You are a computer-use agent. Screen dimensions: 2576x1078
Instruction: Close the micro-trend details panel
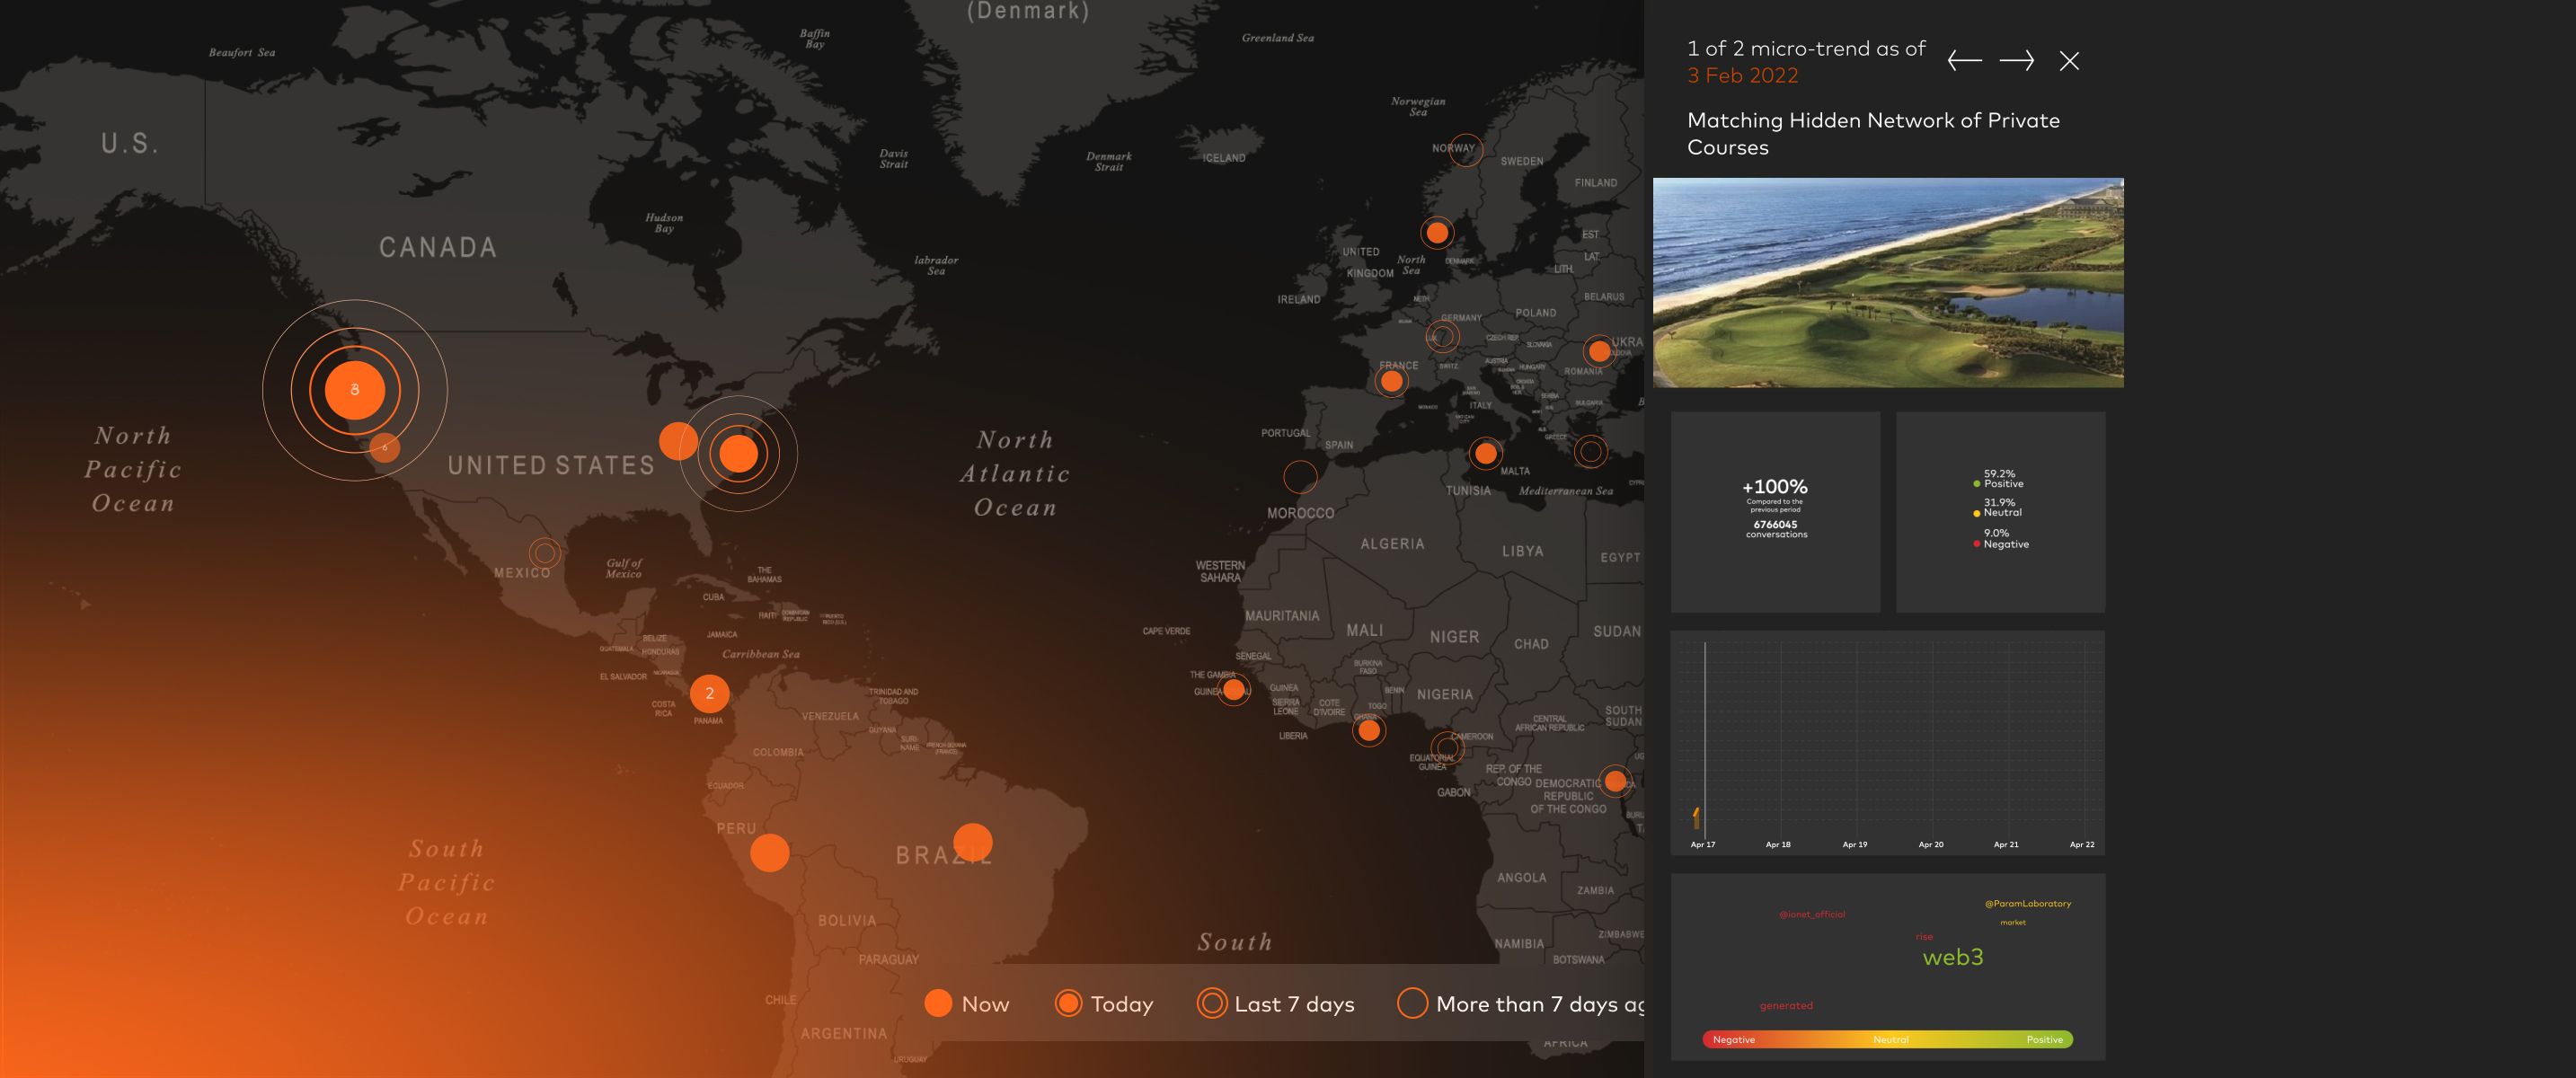point(2069,61)
